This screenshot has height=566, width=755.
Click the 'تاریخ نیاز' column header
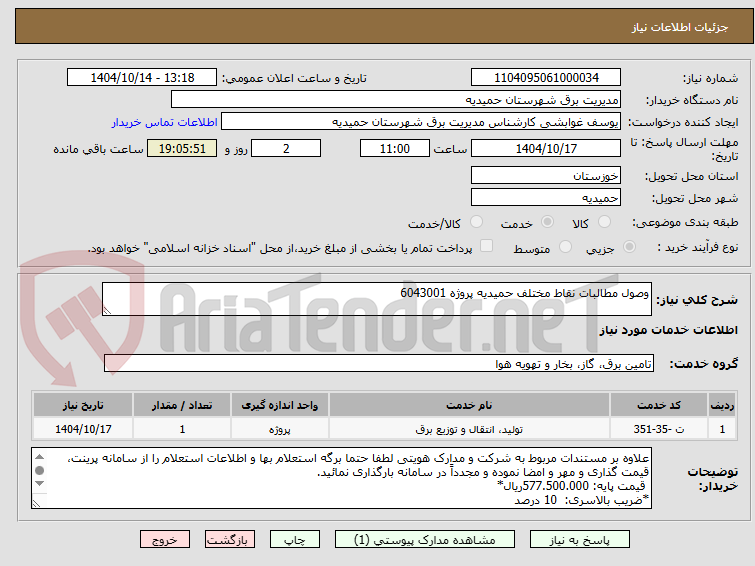(x=83, y=405)
